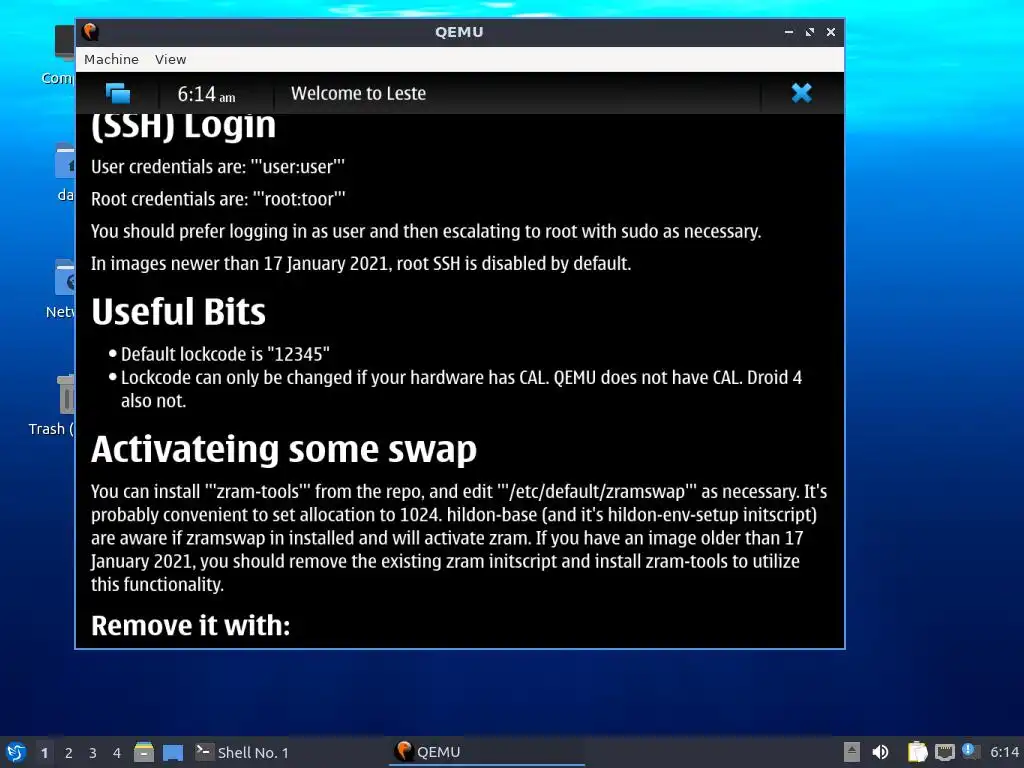
Task: Click the notification search tray icon
Action: click(x=970, y=752)
